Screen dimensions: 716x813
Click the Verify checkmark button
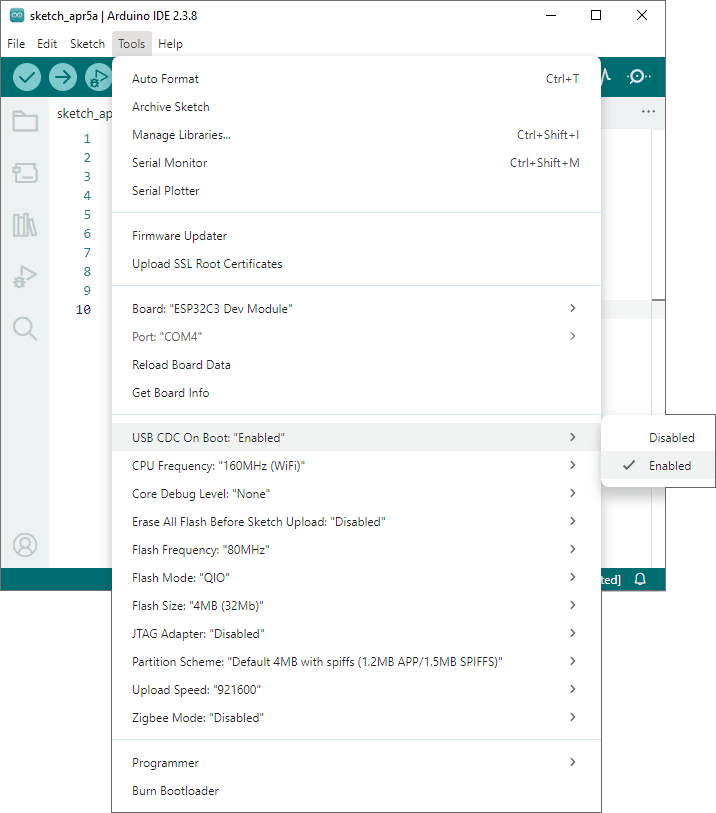tap(26, 77)
